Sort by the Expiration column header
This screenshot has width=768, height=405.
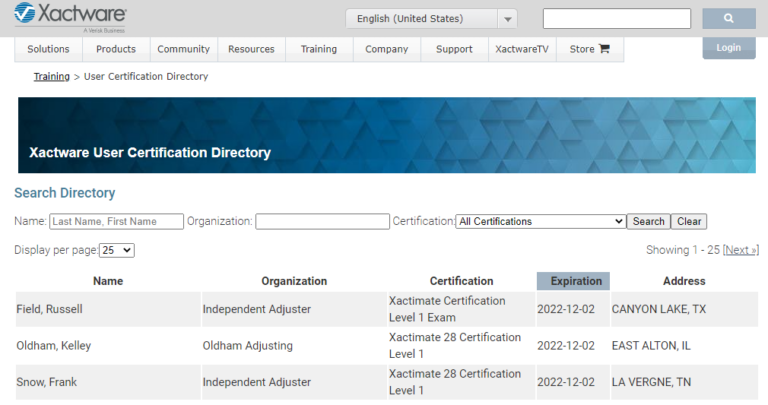click(x=573, y=281)
